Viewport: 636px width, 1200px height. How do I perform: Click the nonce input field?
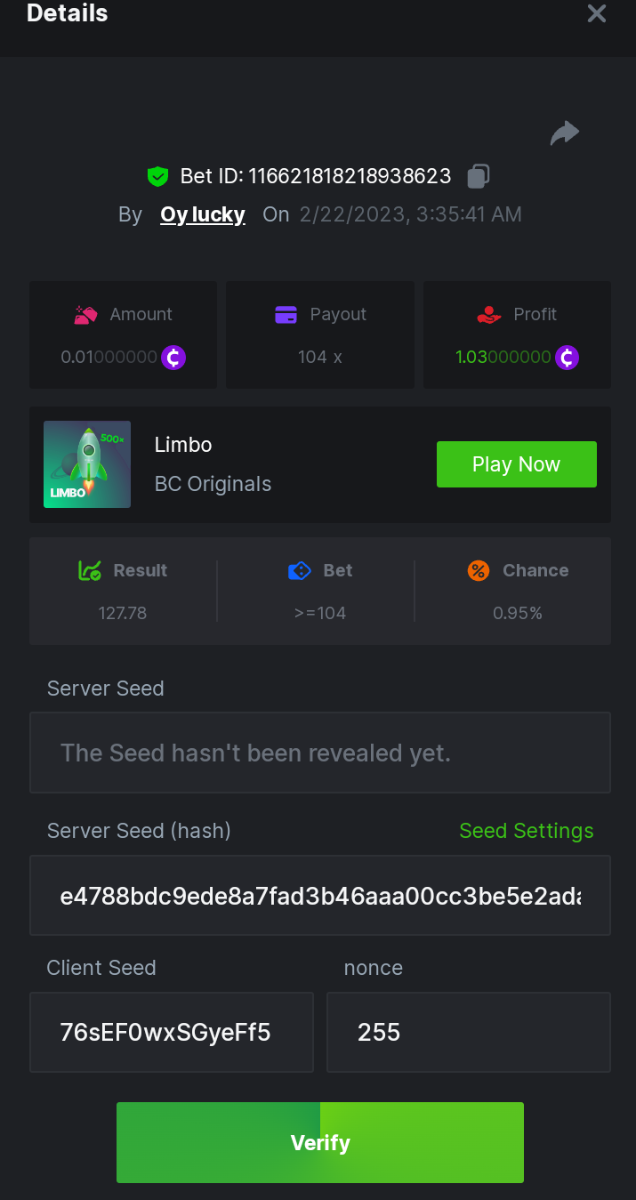(468, 1032)
